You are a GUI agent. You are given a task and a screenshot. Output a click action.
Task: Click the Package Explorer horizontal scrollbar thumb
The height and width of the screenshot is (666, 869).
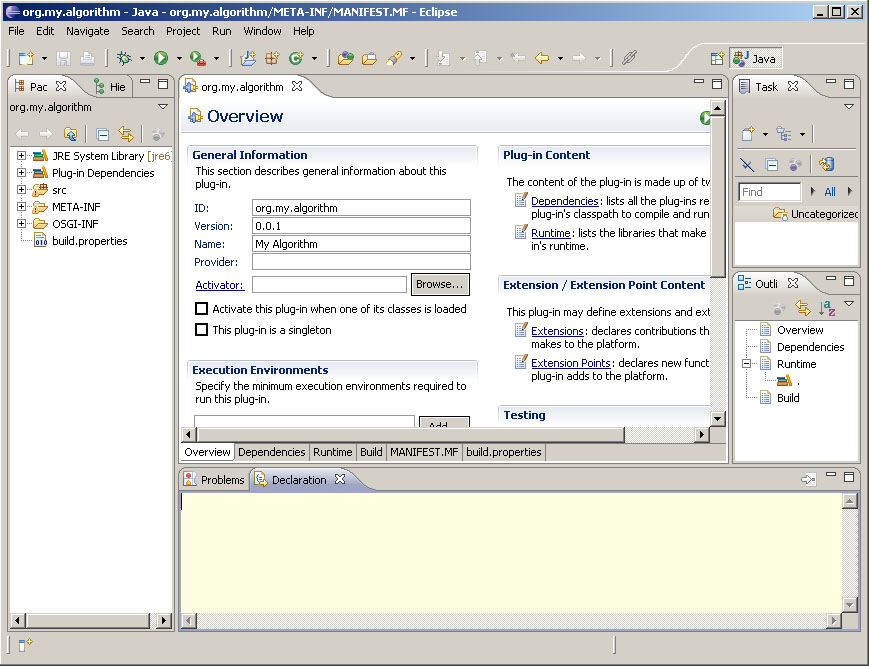[88, 621]
